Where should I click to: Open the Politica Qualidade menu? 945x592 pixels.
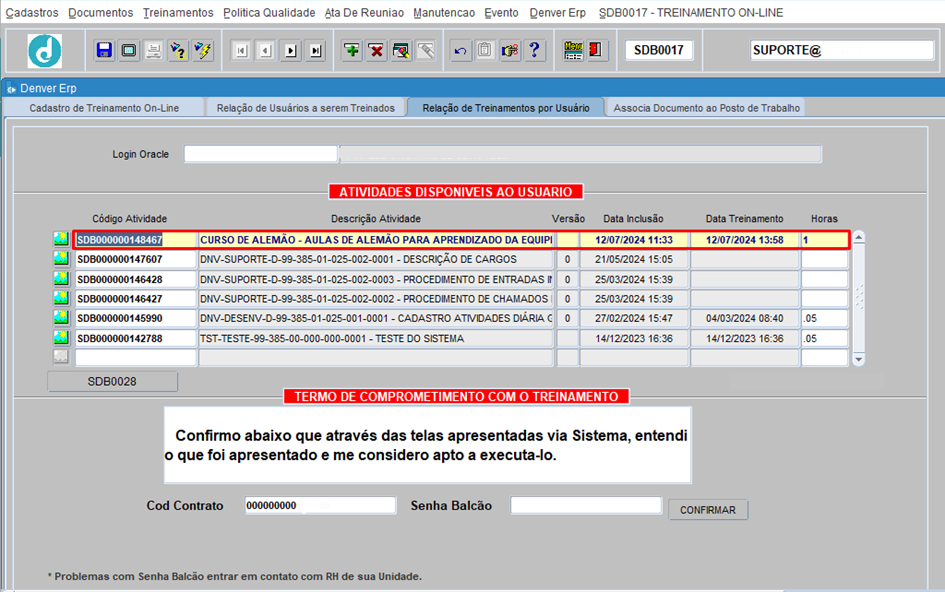[x=269, y=13]
